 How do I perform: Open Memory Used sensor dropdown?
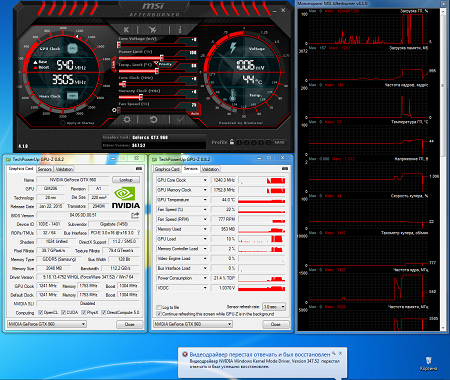point(205,229)
